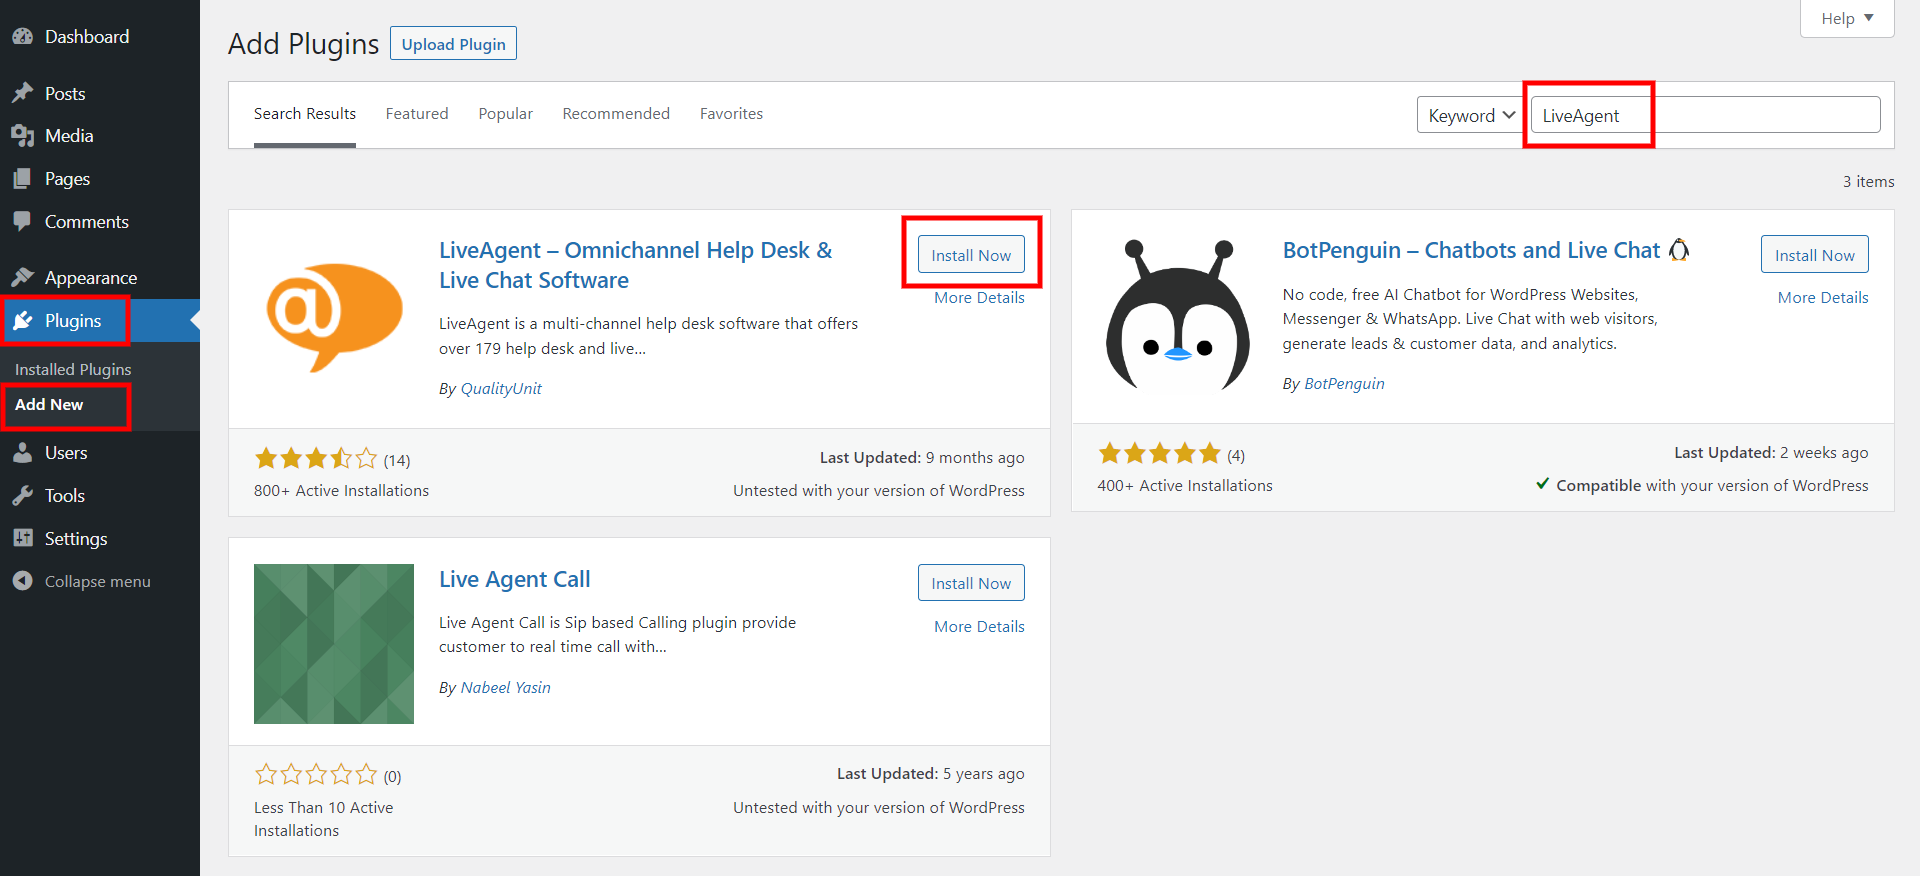Click the Pages icon in sidebar

pos(22,179)
